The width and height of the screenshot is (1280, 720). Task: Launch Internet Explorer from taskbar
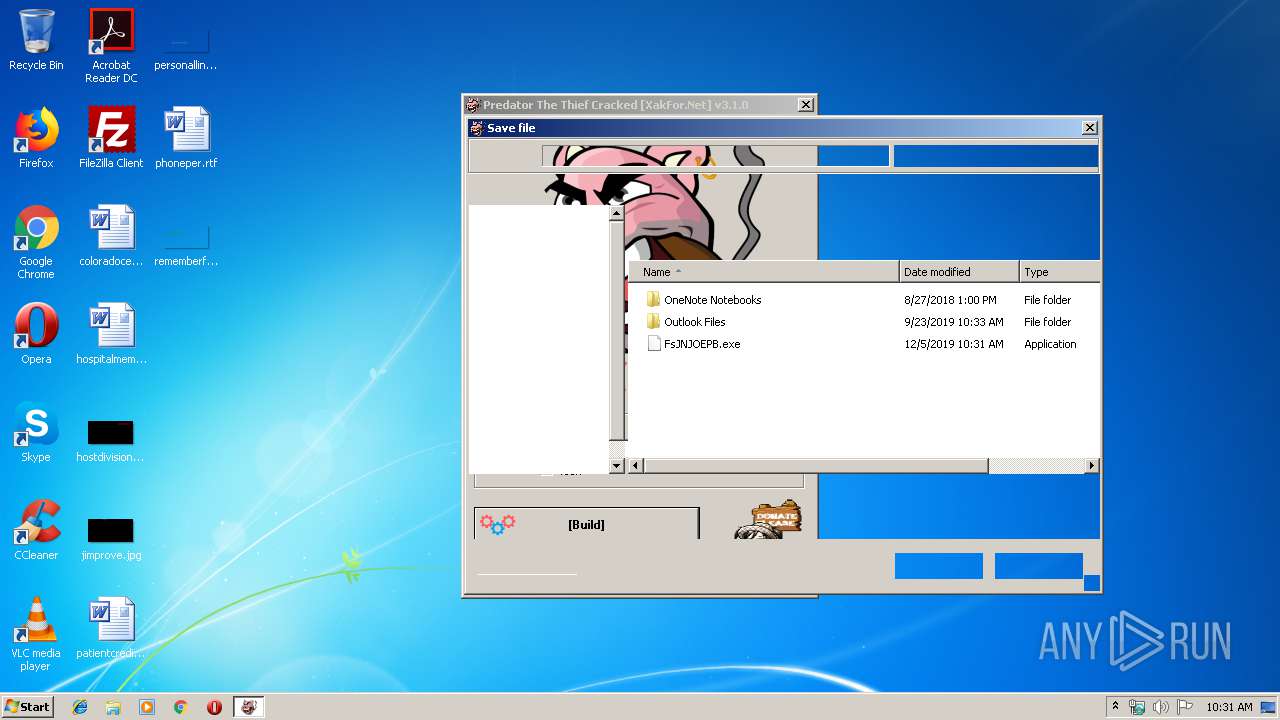pyautogui.click(x=80, y=707)
